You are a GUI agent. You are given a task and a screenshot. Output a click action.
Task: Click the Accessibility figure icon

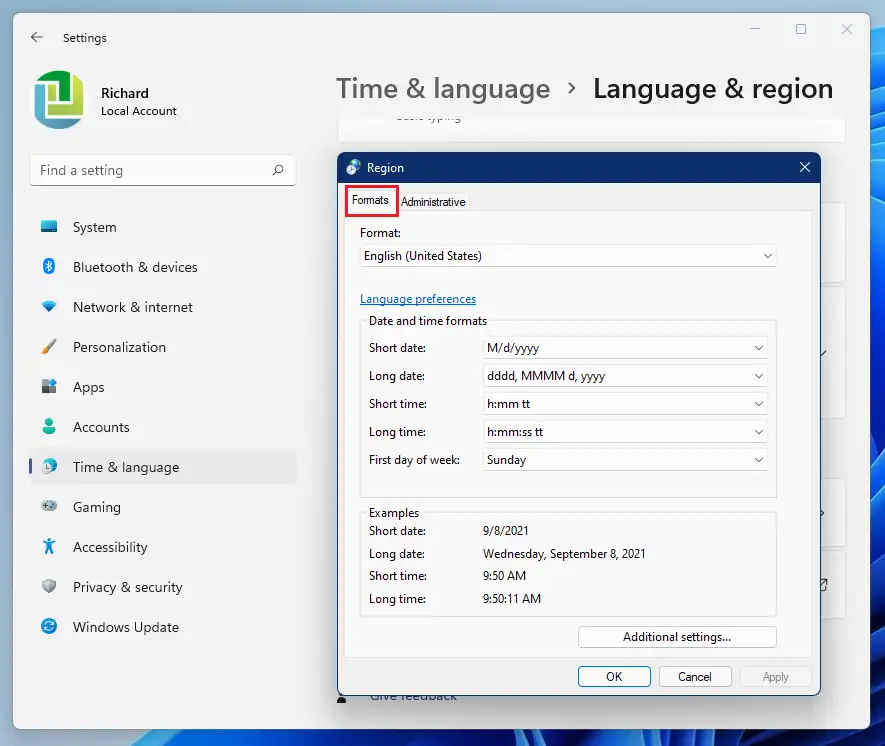pos(49,546)
